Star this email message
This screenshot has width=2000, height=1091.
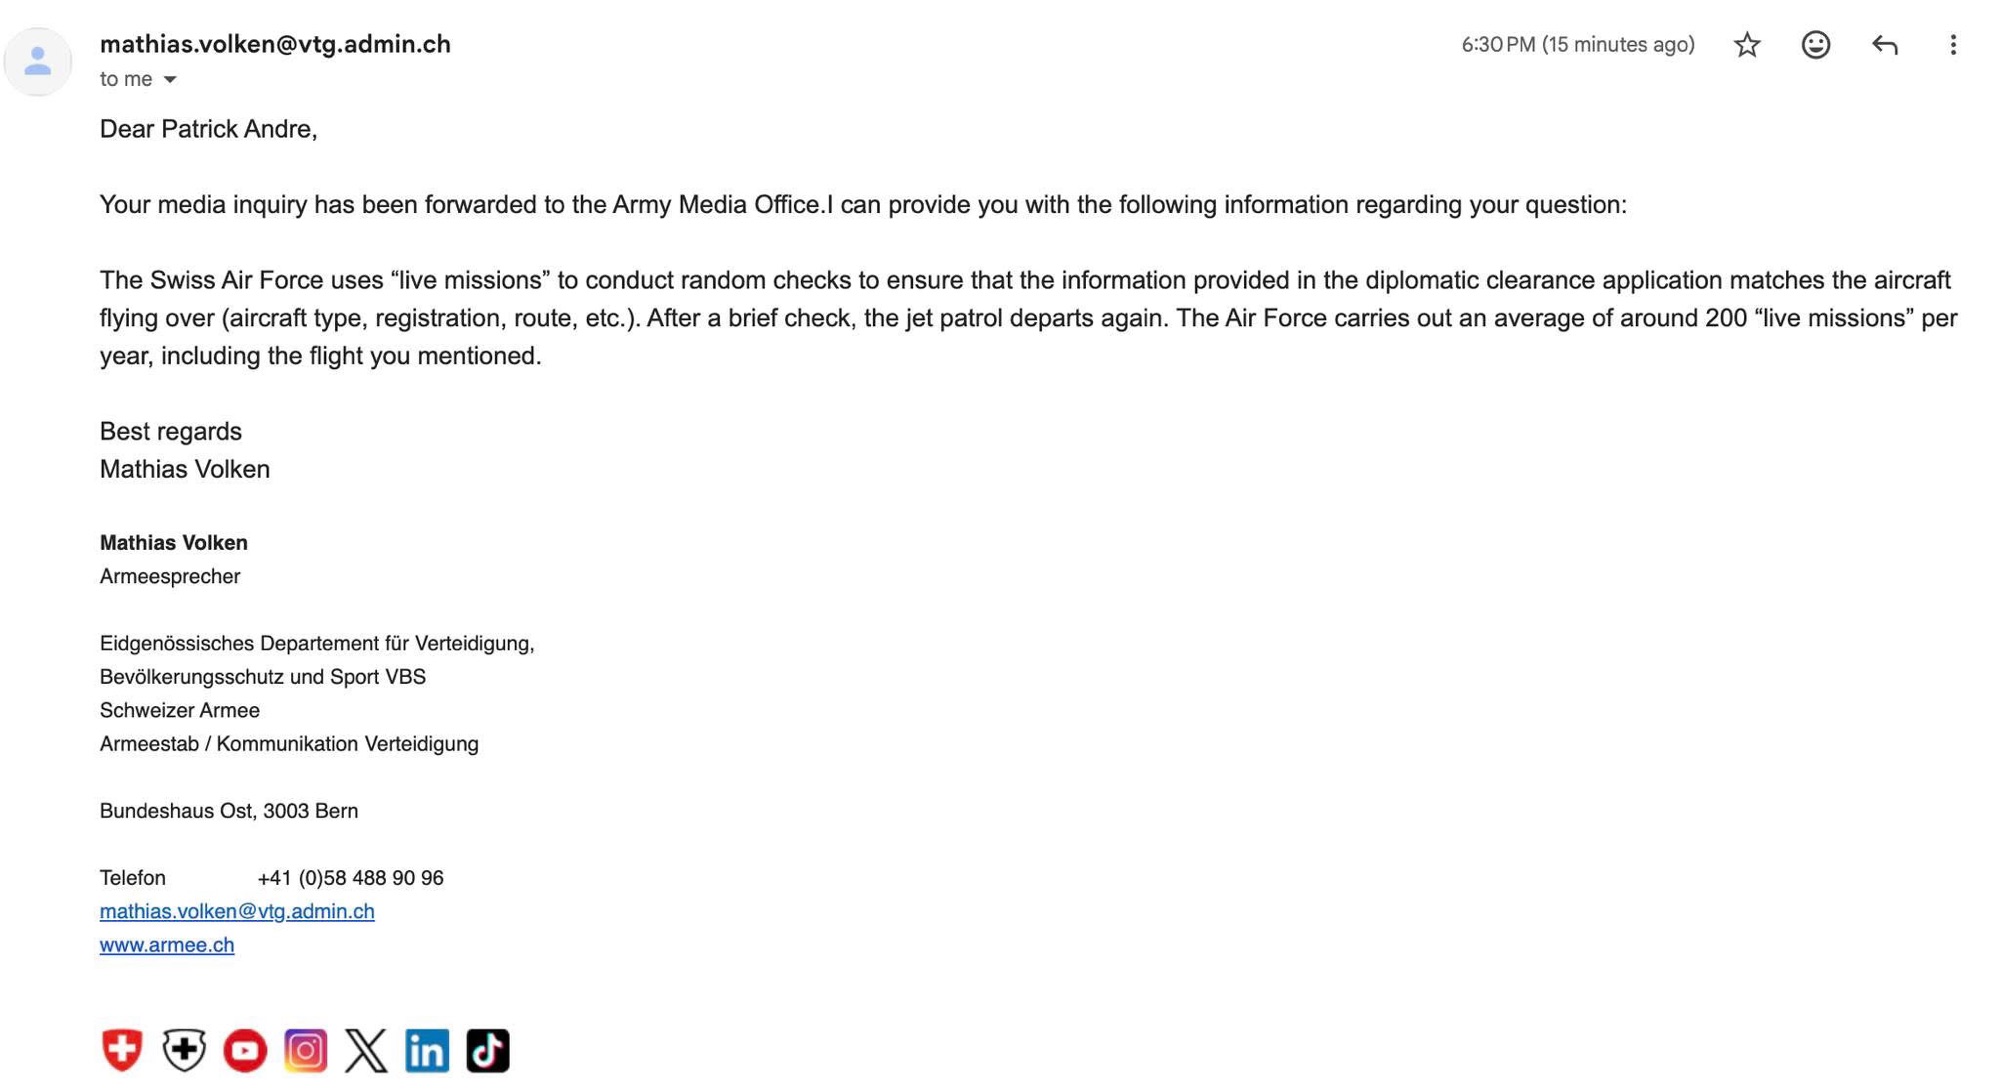pyautogui.click(x=1747, y=45)
